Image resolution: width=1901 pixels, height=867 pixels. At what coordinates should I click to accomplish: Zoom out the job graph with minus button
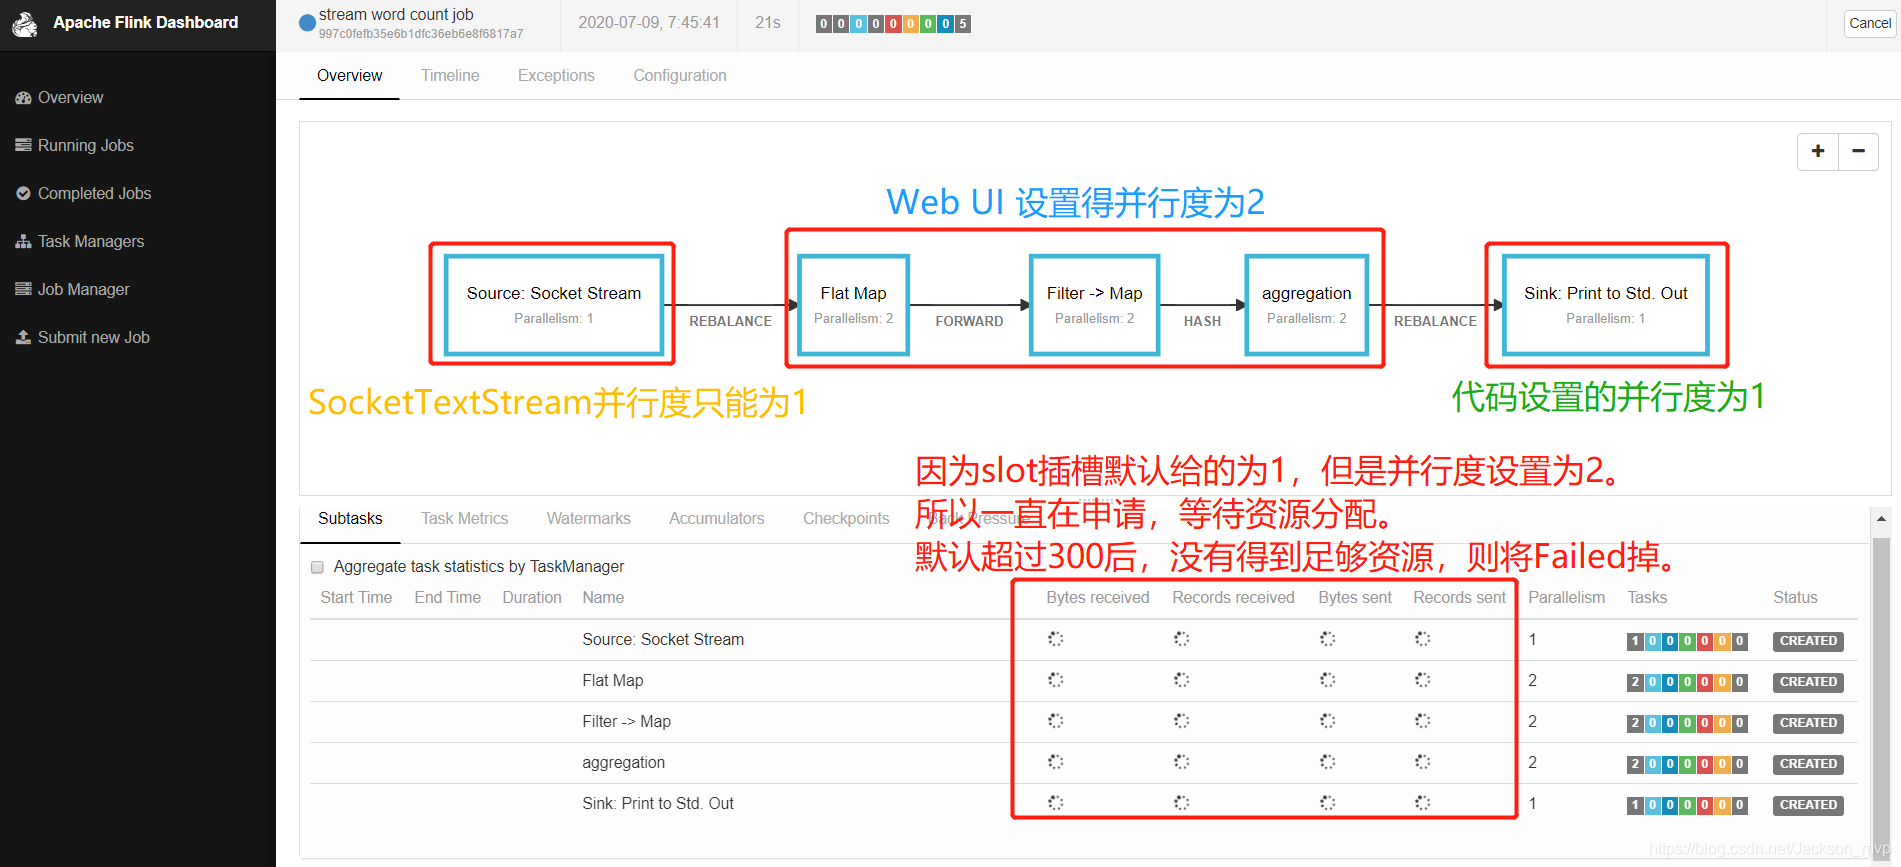[x=1858, y=151]
